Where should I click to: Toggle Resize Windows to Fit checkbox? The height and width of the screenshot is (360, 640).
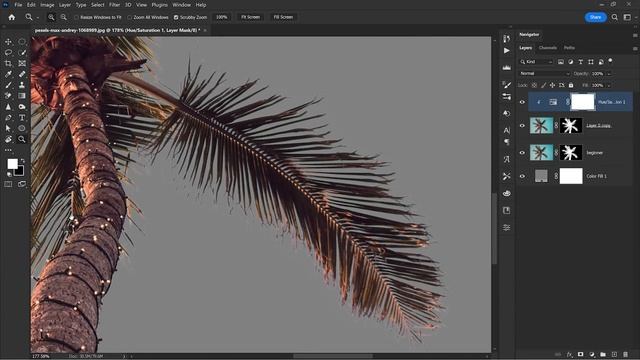[76, 17]
